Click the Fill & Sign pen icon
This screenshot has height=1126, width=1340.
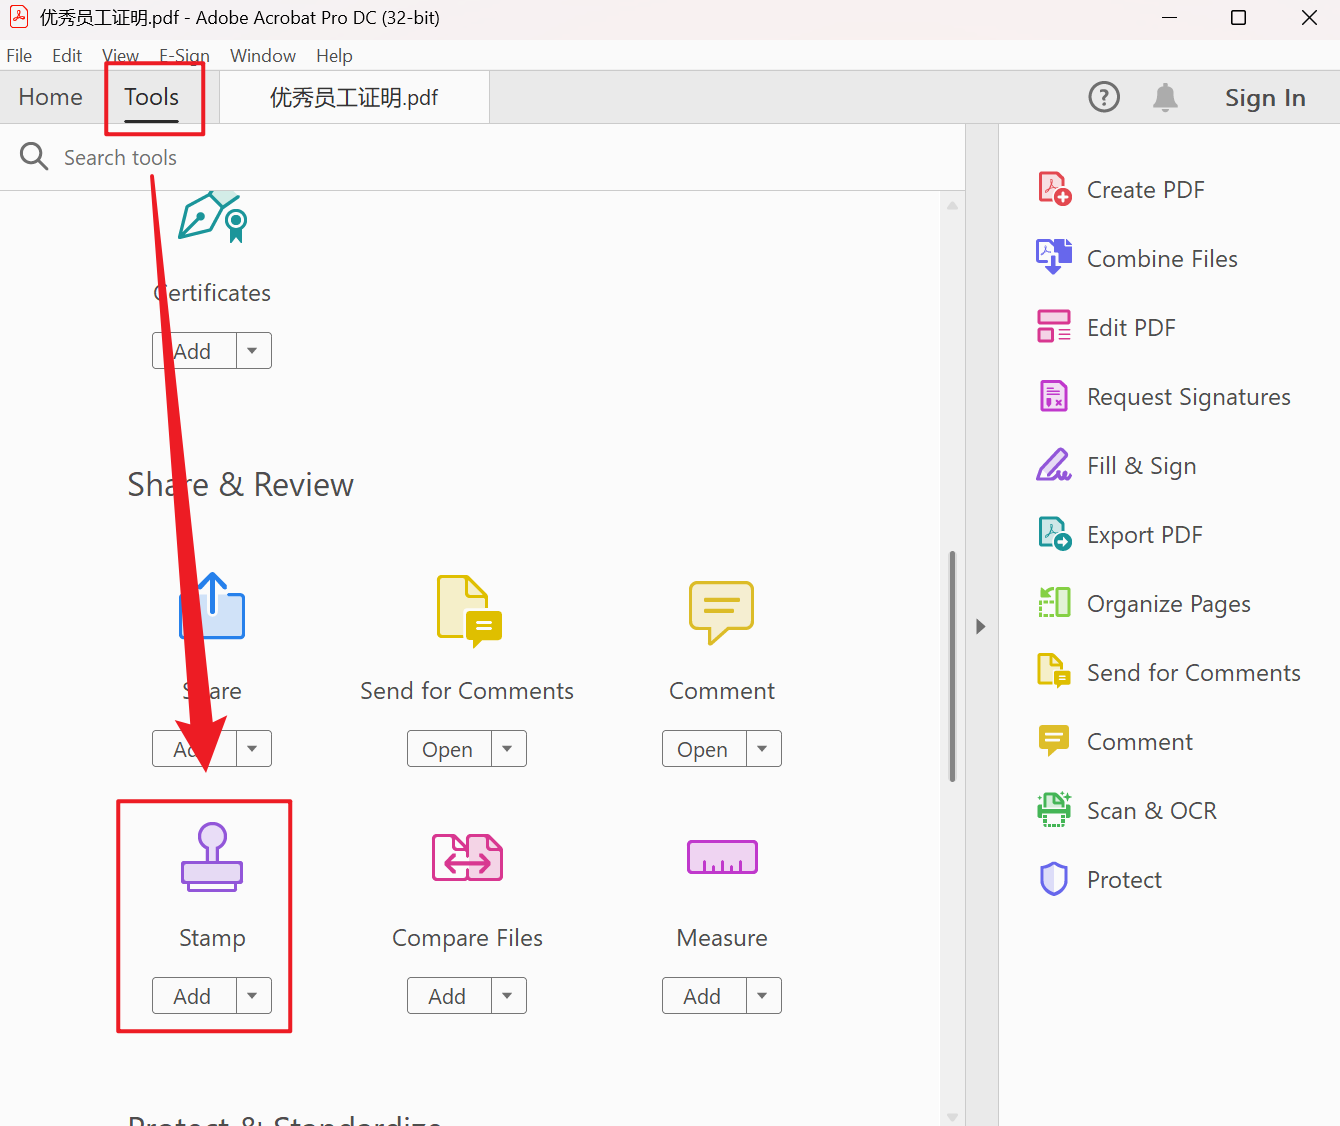(1054, 465)
